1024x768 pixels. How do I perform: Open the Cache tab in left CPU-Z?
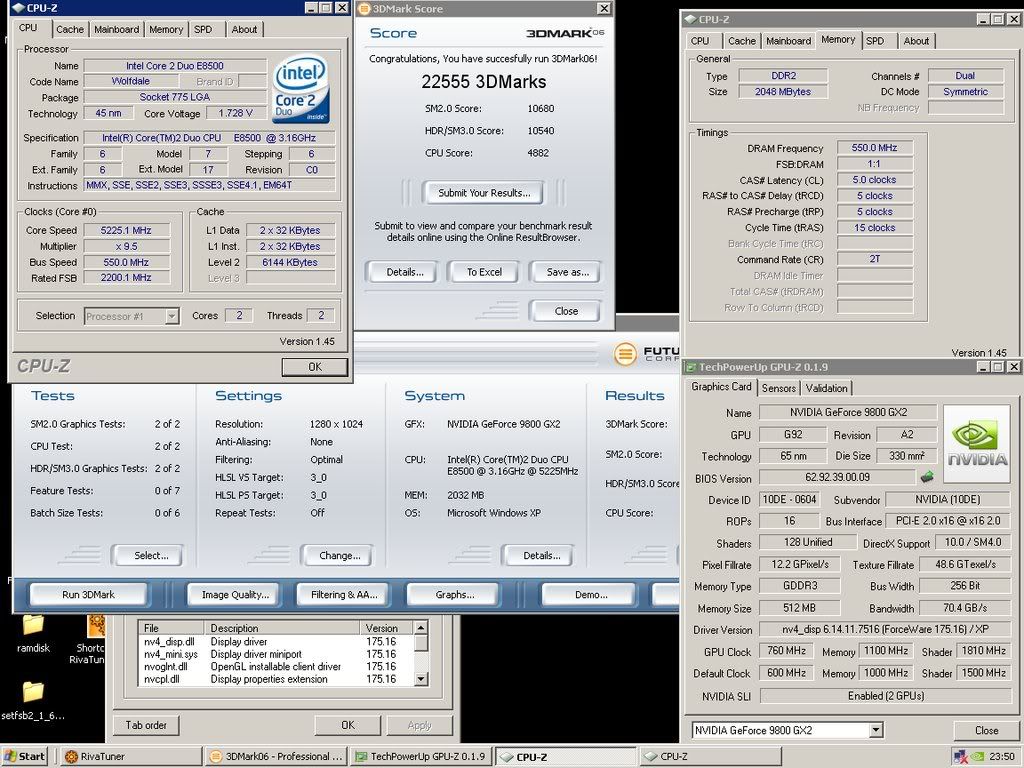(x=70, y=29)
